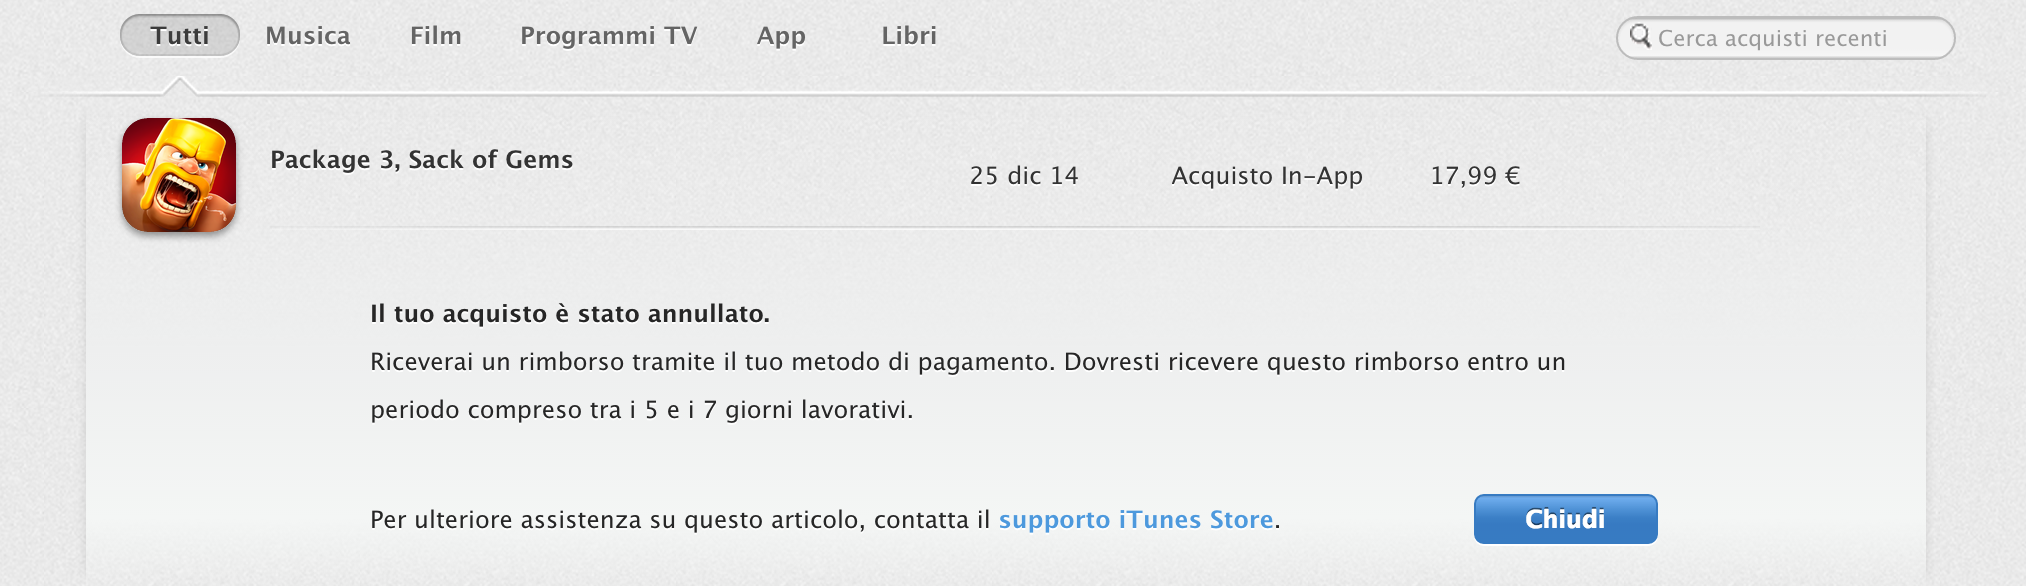View the Libri tab
2026x586 pixels.
click(909, 36)
